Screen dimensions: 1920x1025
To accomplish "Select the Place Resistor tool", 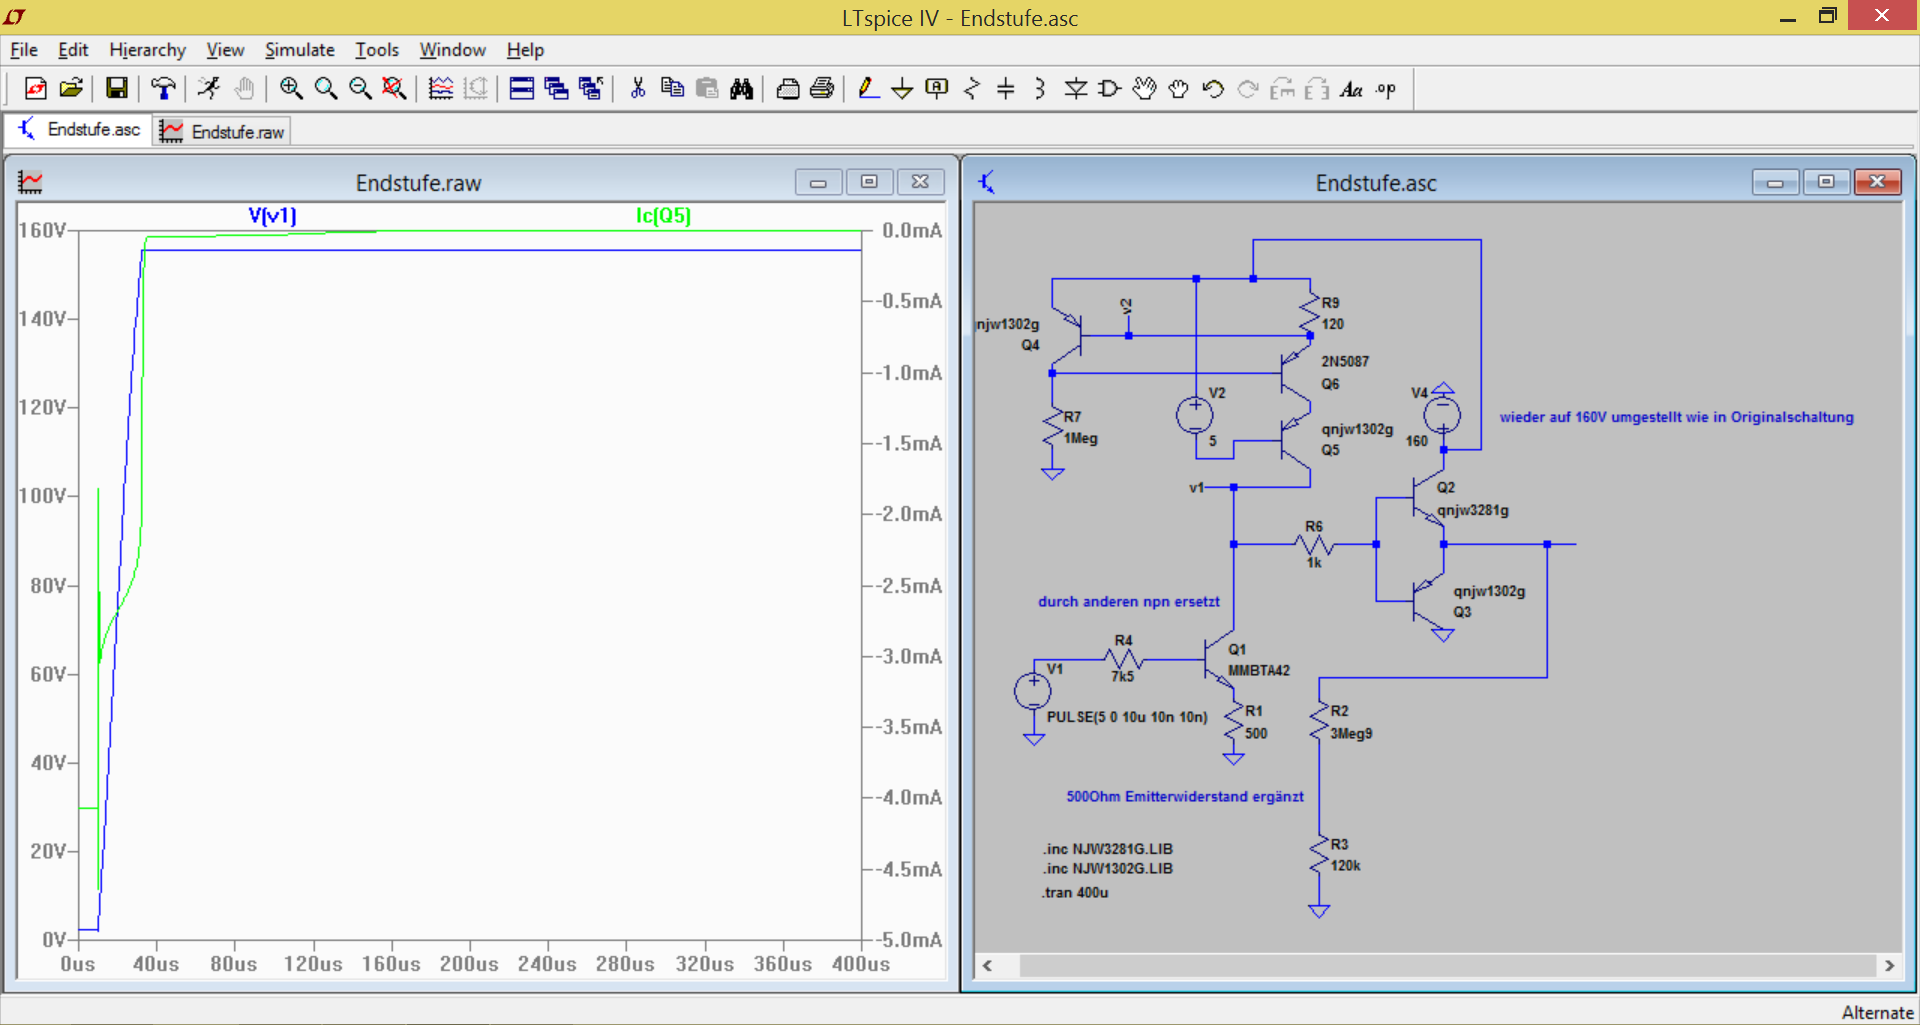I will tap(972, 89).
